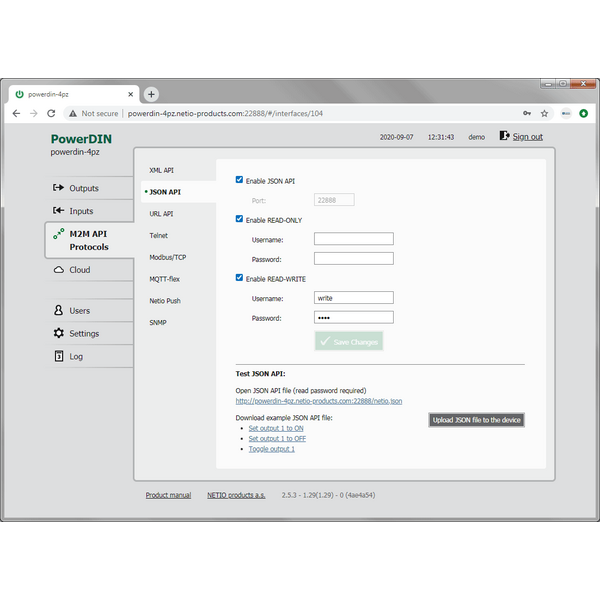Image resolution: width=600 pixels, height=600 pixels.
Task: Click Upload JSON file to the device
Action: tap(477, 420)
